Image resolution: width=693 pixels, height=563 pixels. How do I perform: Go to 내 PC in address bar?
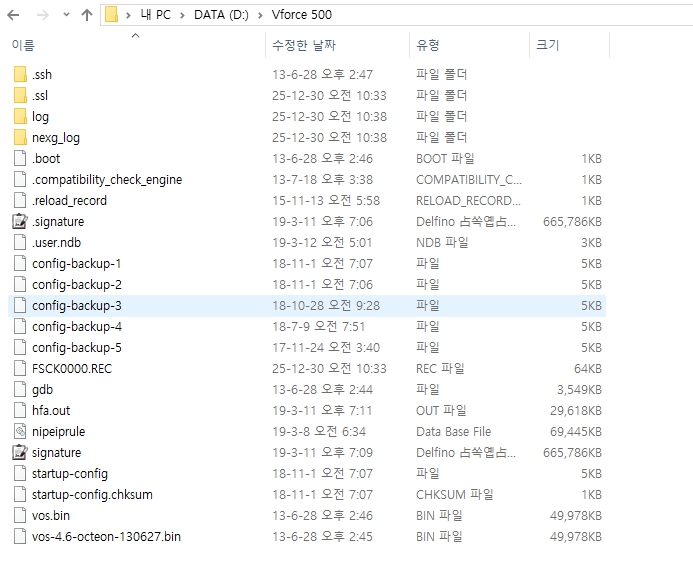155,15
